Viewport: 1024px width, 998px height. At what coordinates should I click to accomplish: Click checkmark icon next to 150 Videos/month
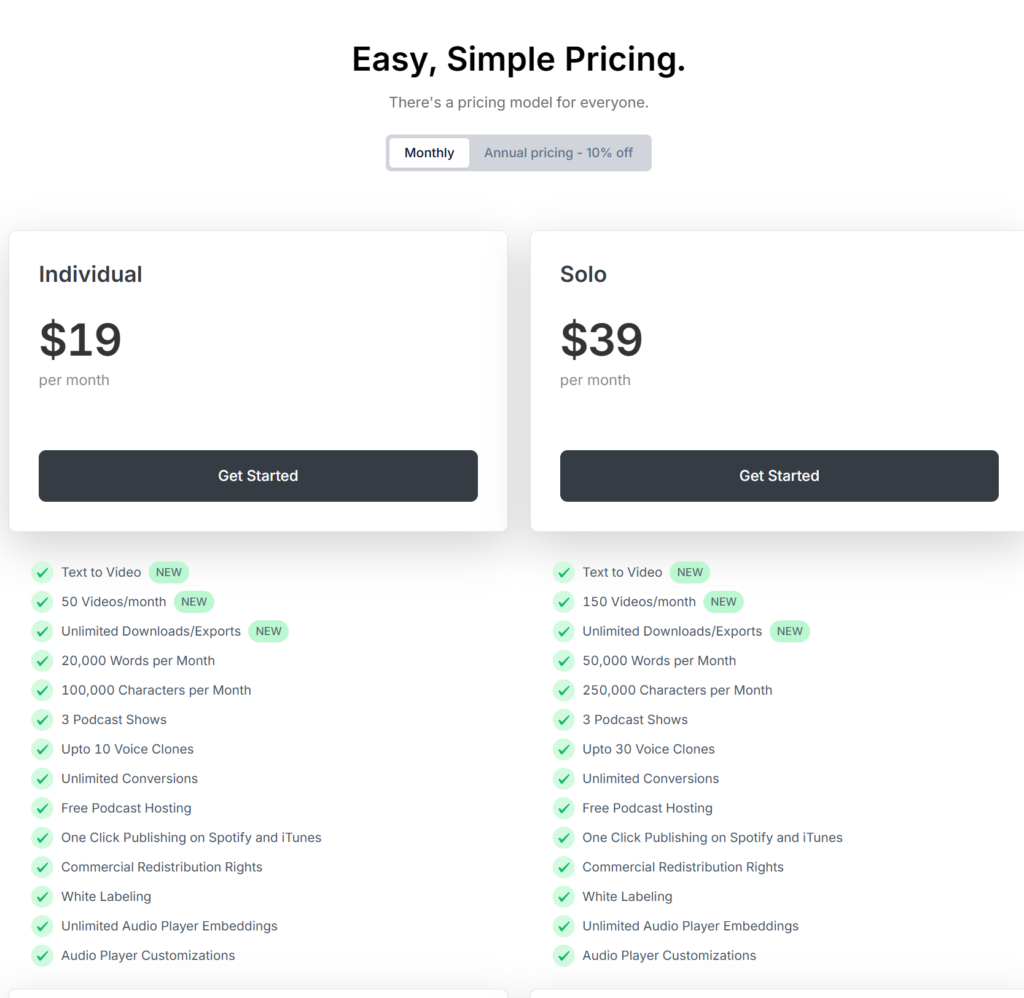564,602
